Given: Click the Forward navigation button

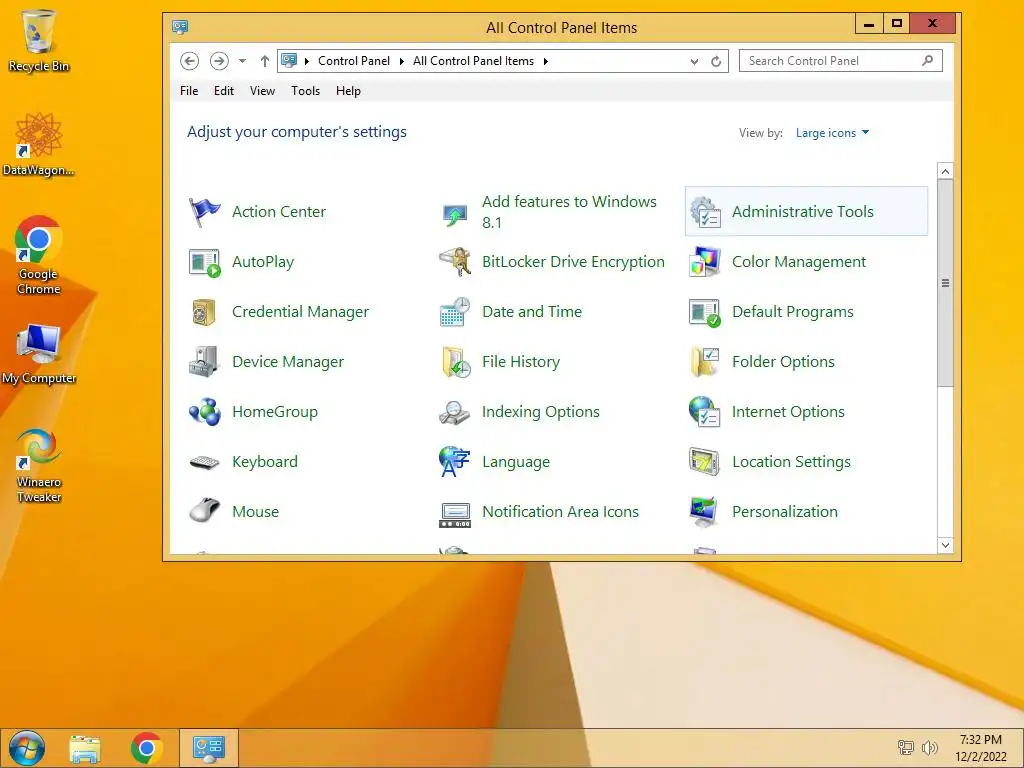Looking at the screenshot, I should coord(219,61).
